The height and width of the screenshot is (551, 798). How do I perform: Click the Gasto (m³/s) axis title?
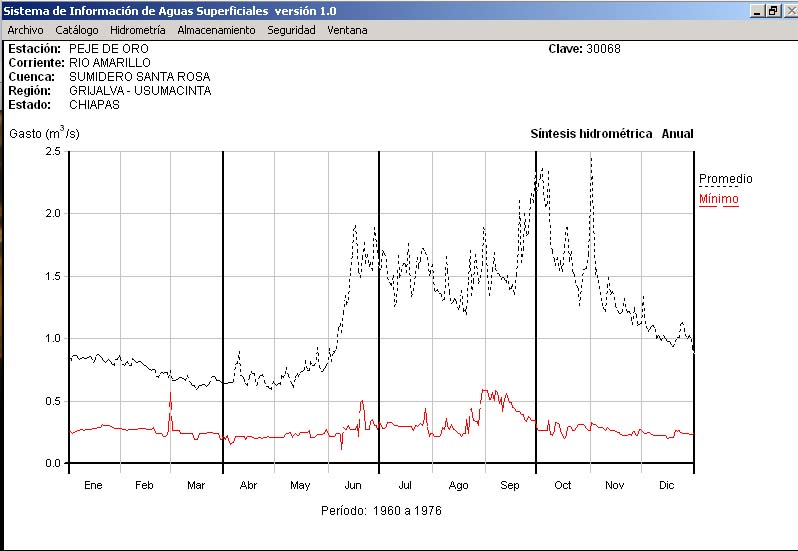point(44,133)
